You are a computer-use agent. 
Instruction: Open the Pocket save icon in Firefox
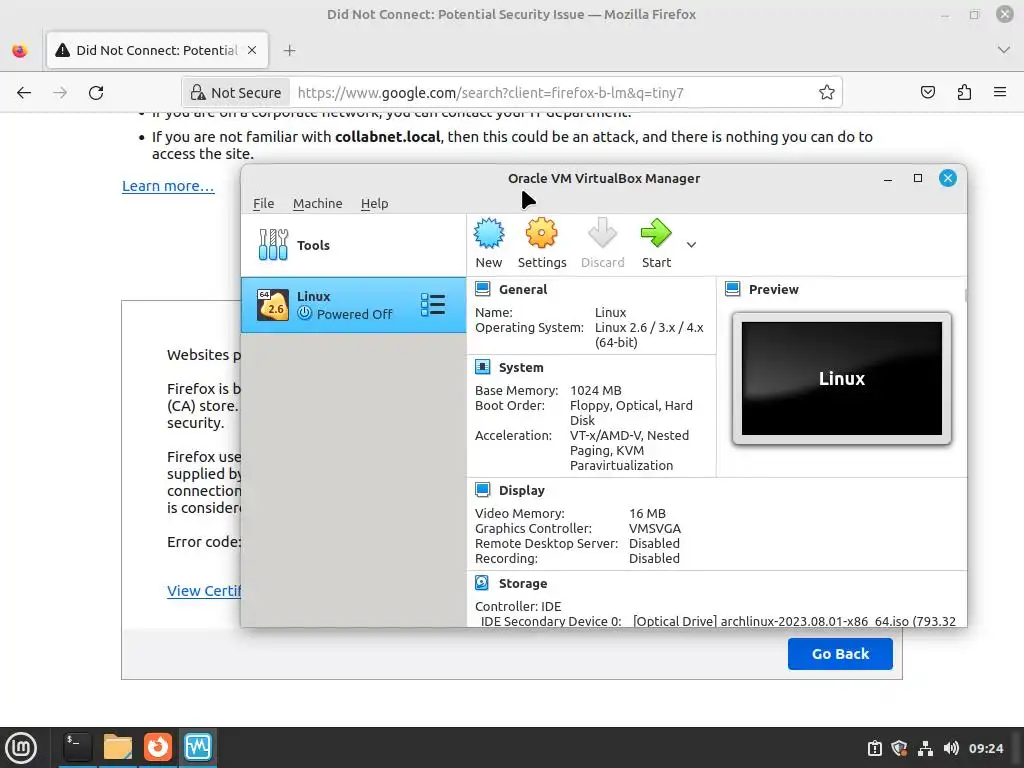click(927, 92)
